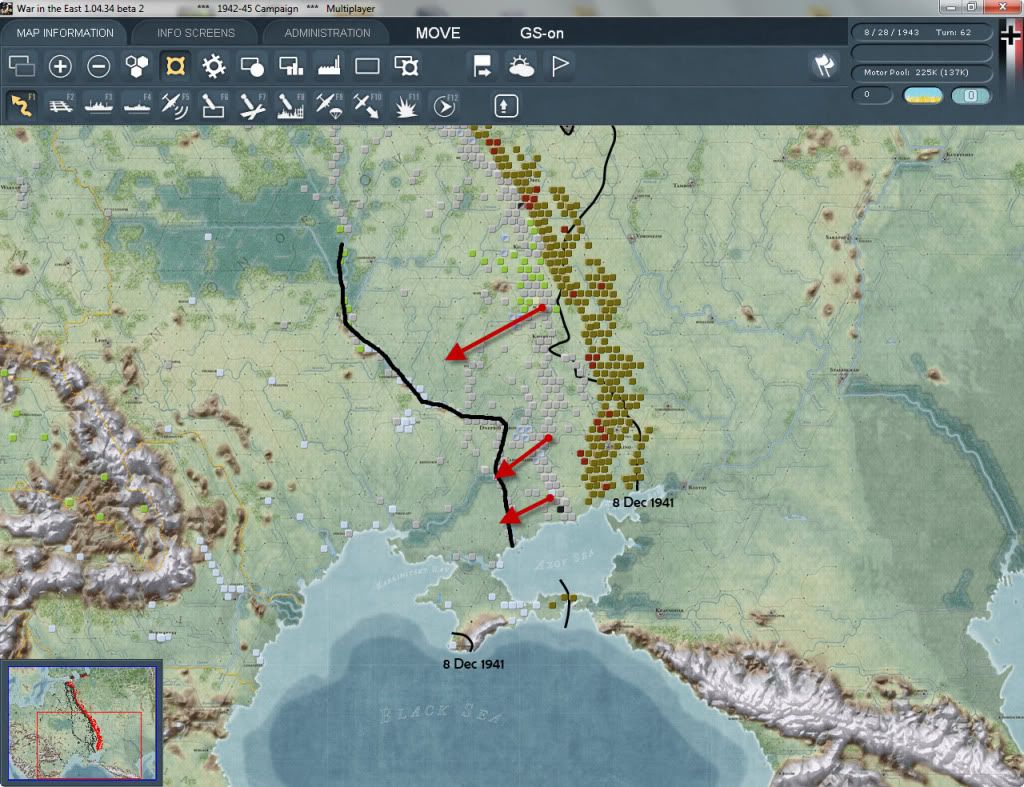The width and height of the screenshot is (1024, 787).
Task: Click the GS-on status label
Action: (x=541, y=33)
